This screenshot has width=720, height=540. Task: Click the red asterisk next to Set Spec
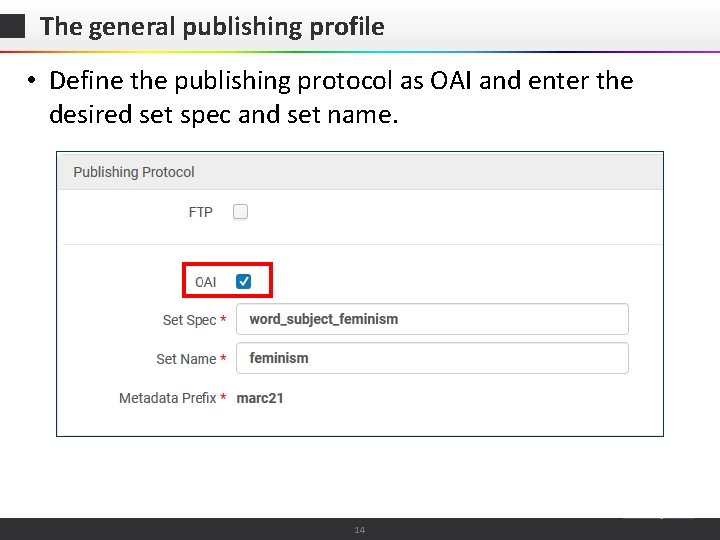point(223,318)
